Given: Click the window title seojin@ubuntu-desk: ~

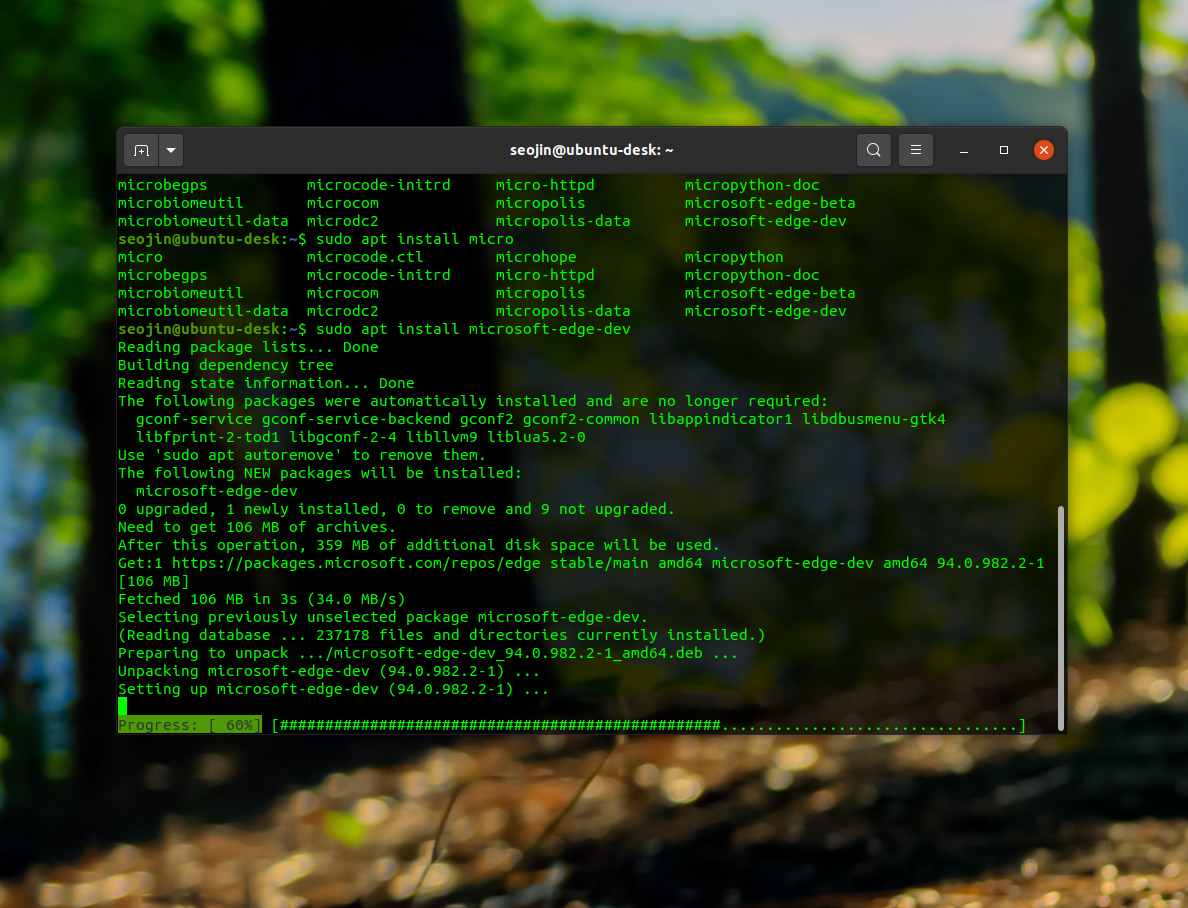Looking at the screenshot, I should [591, 150].
